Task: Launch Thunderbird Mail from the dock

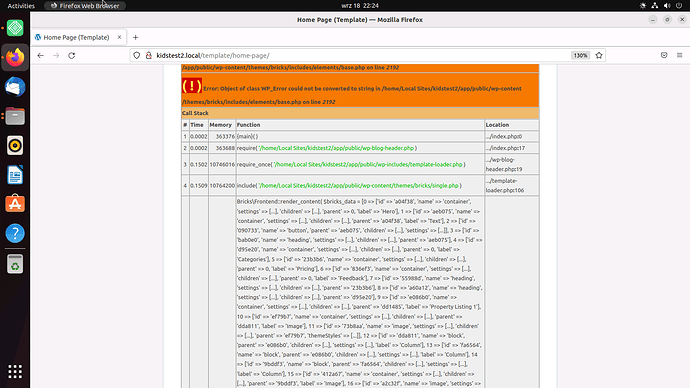Action: [15, 87]
